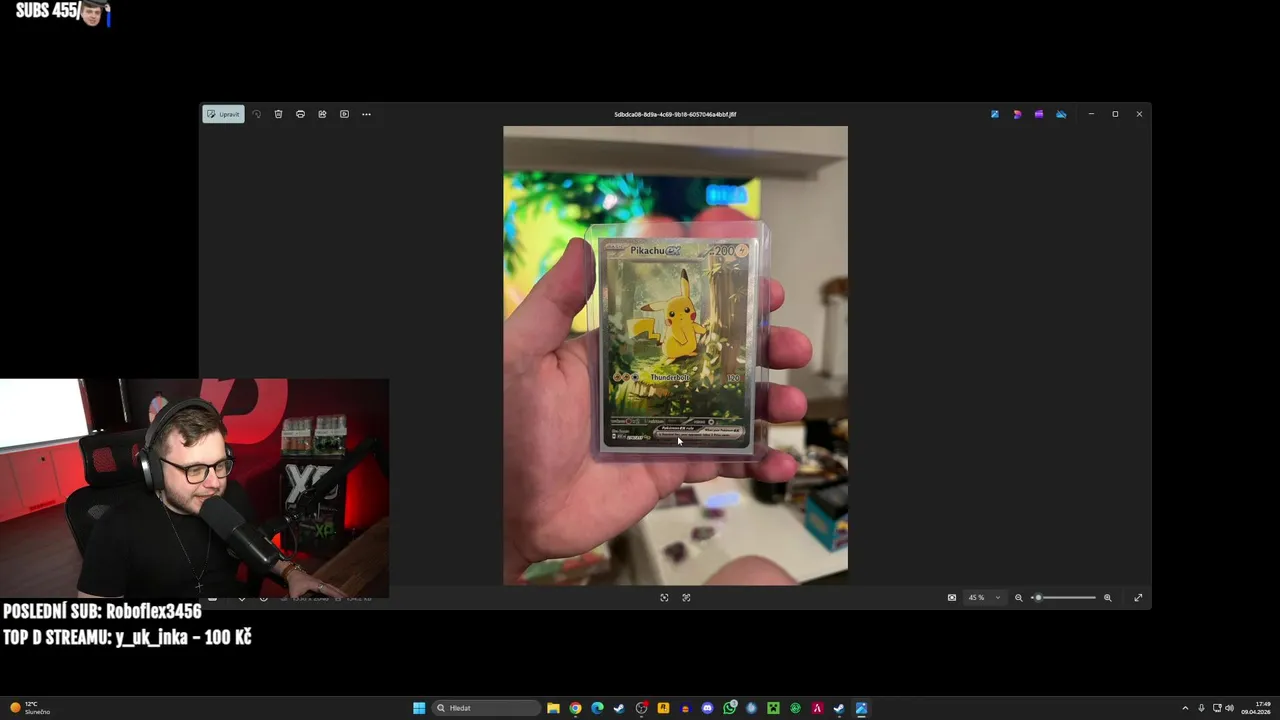Click the Upravit edit button

223,114
